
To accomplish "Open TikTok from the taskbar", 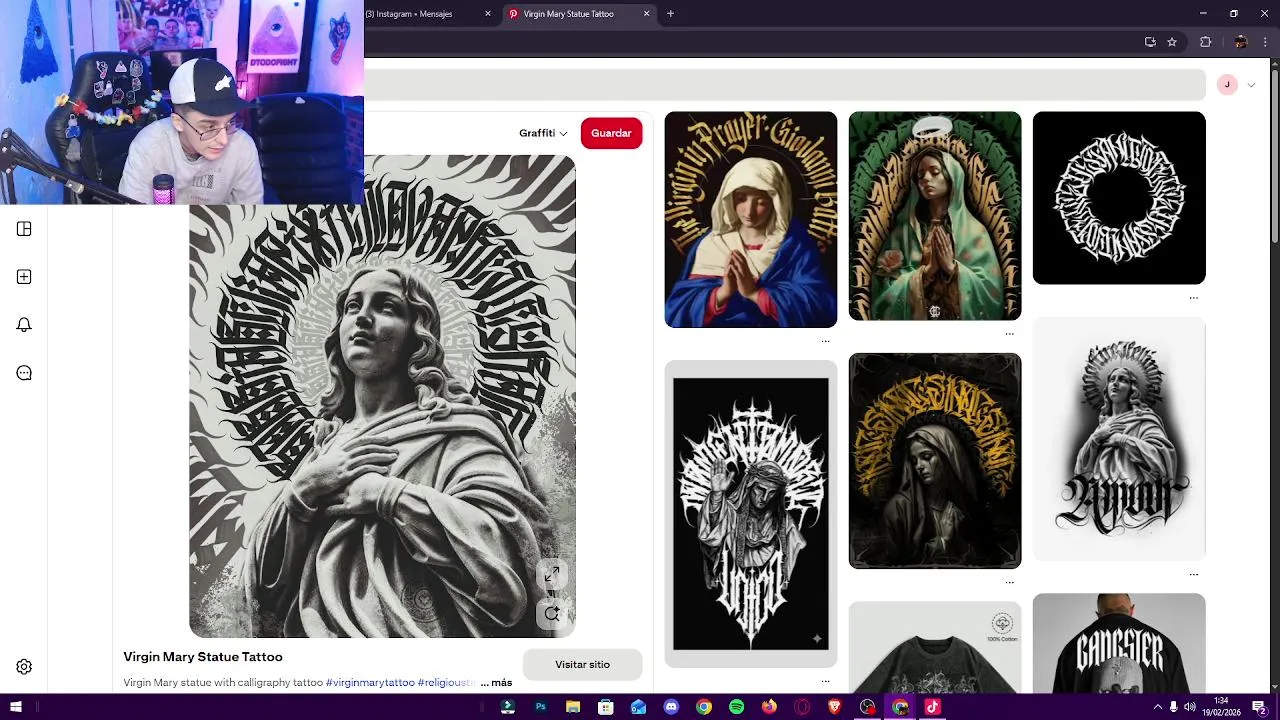I will [933, 707].
